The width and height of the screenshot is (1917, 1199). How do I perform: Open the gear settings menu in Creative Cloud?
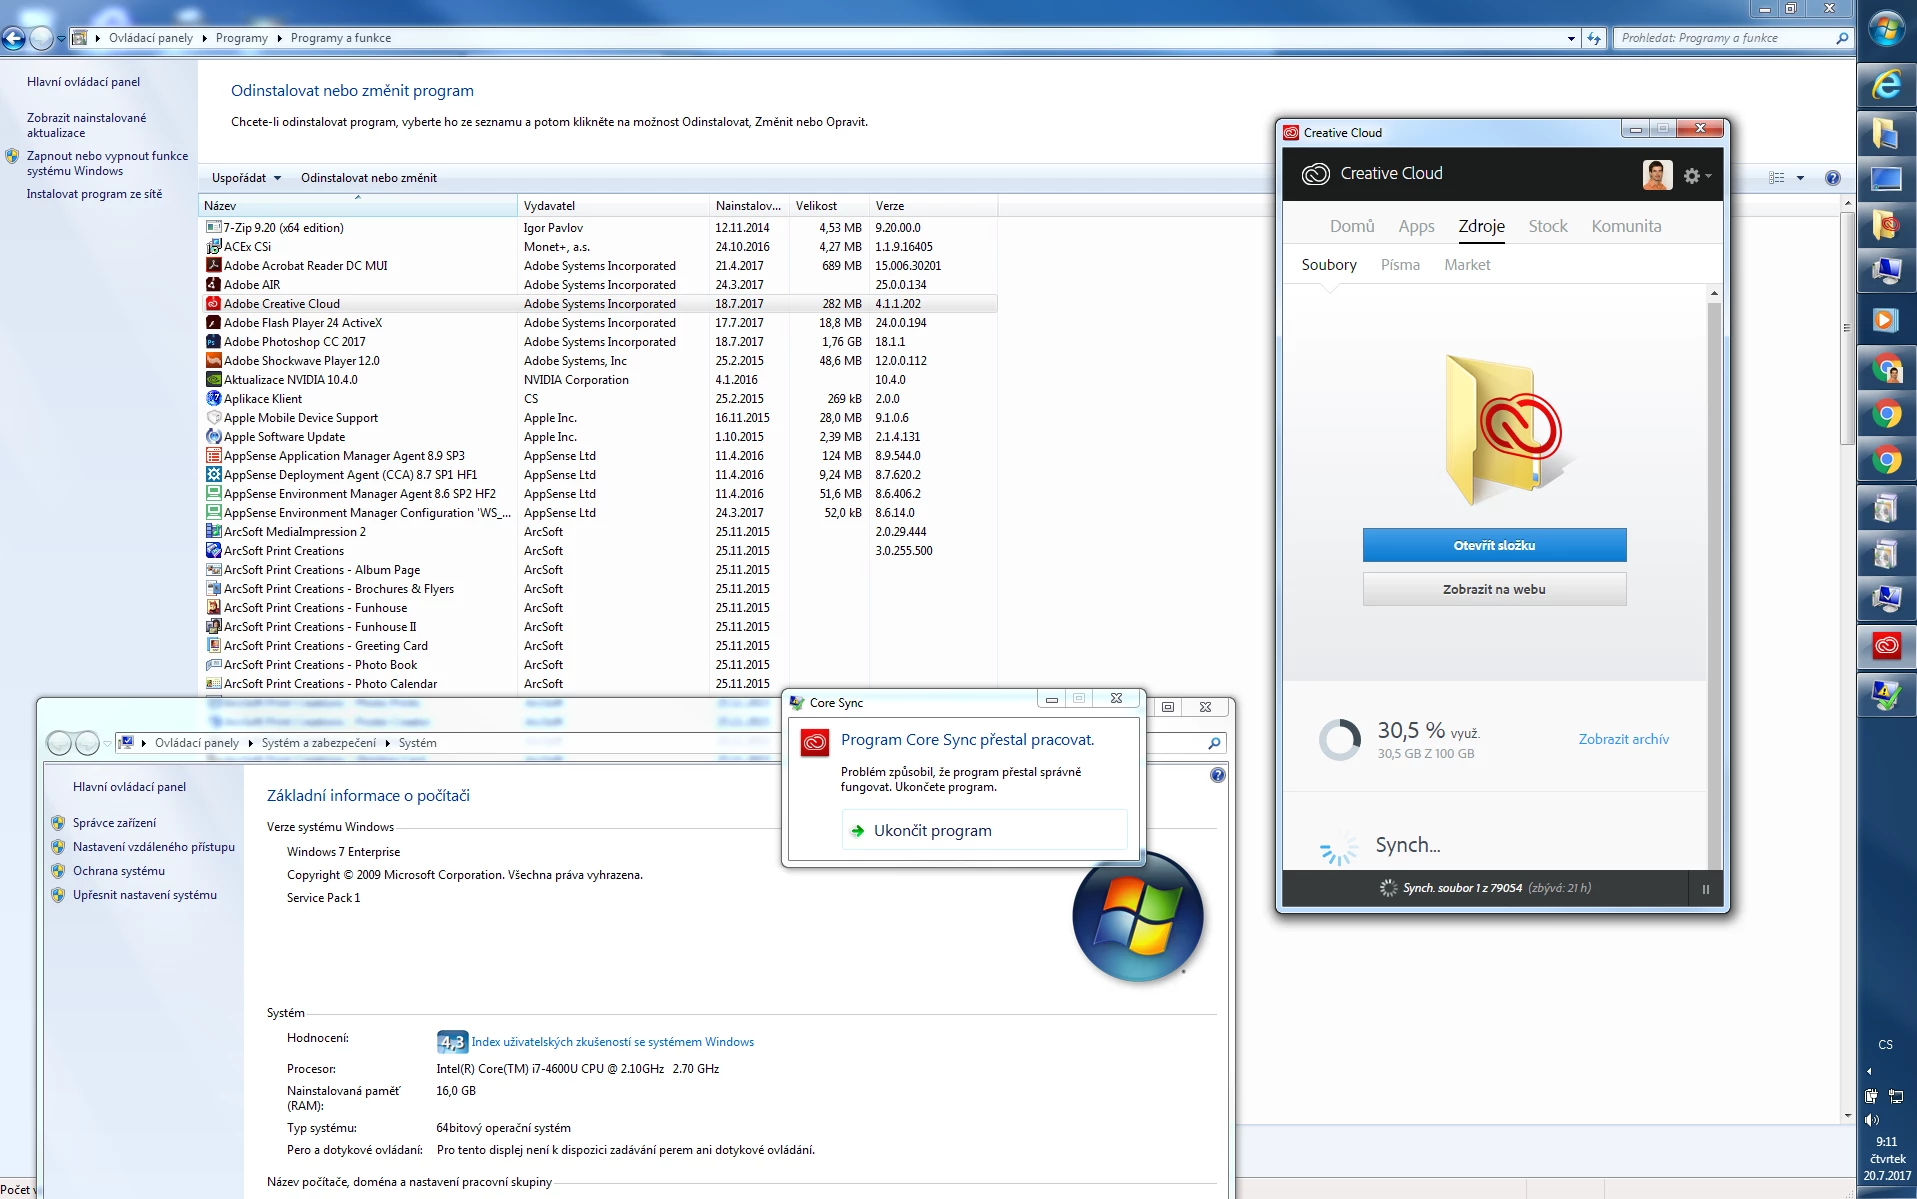1697,175
